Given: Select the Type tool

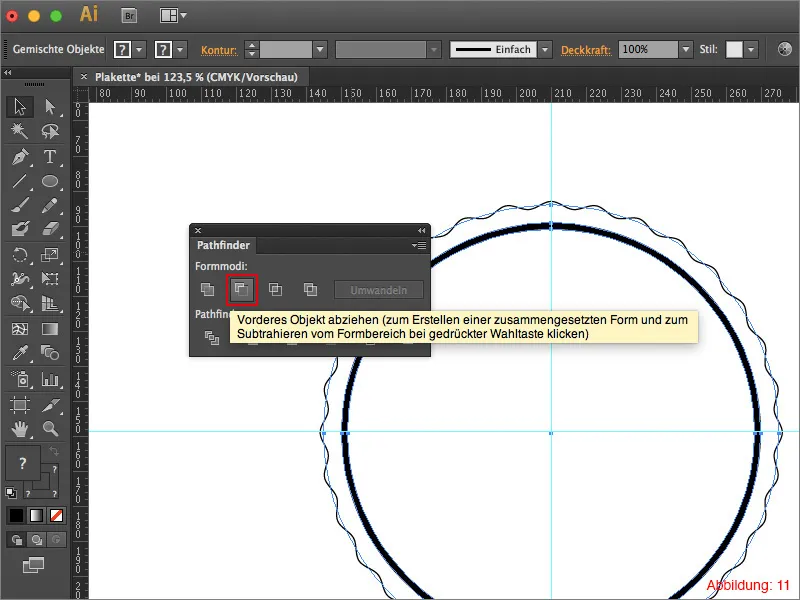Looking at the screenshot, I should click(x=49, y=157).
